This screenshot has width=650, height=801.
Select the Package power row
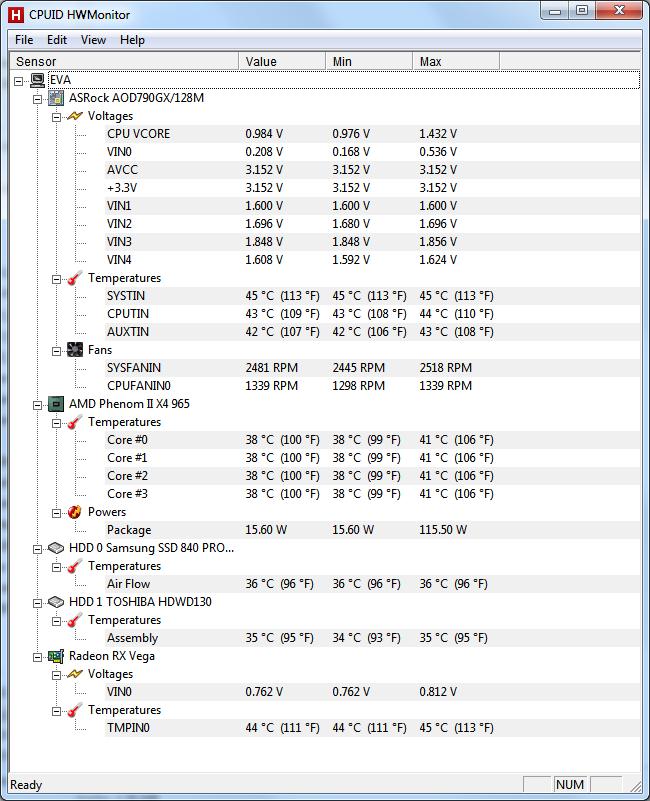372,530
